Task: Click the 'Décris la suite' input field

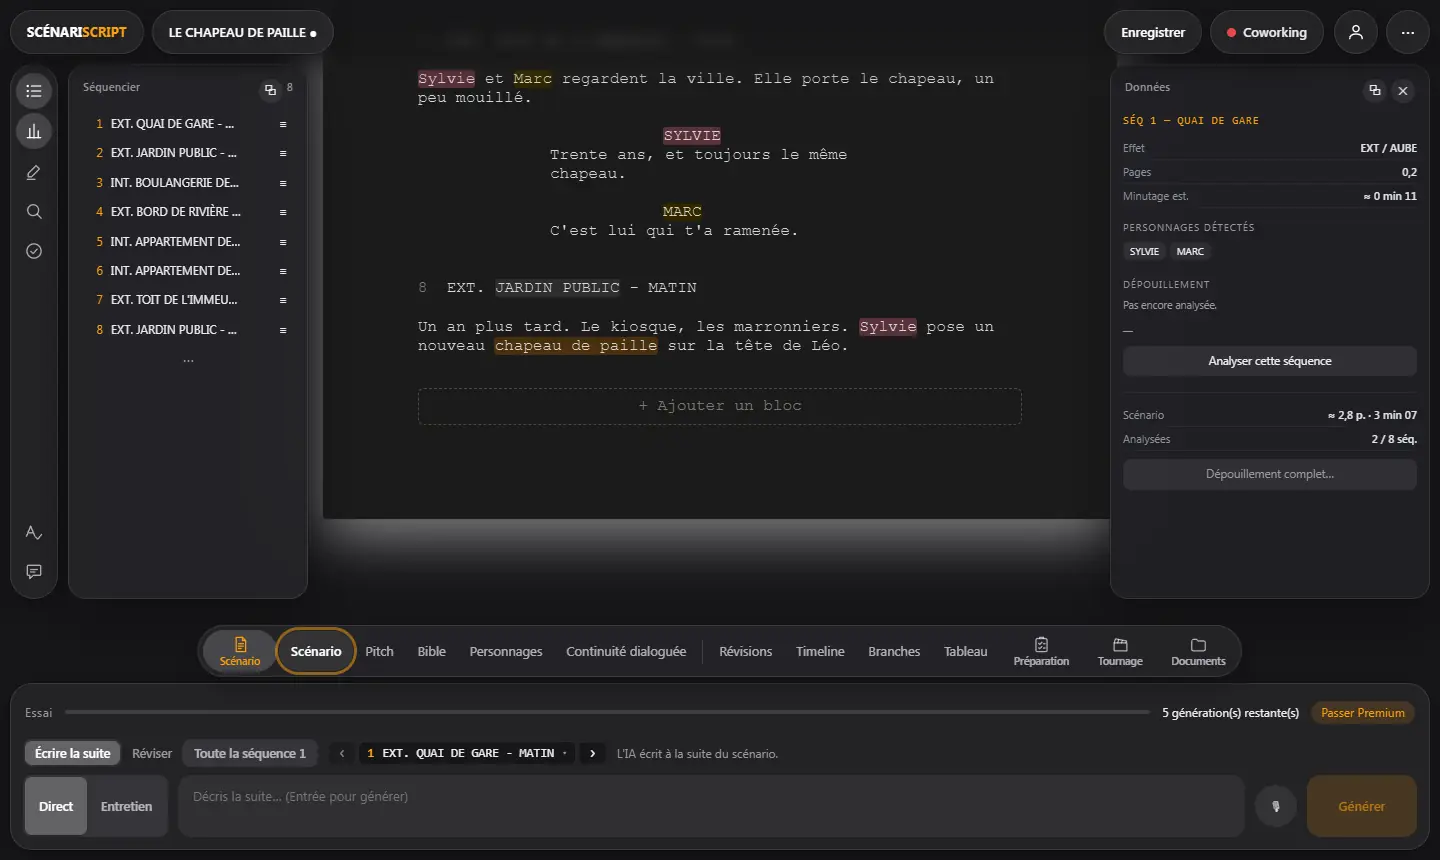Action: pos(711,806)
